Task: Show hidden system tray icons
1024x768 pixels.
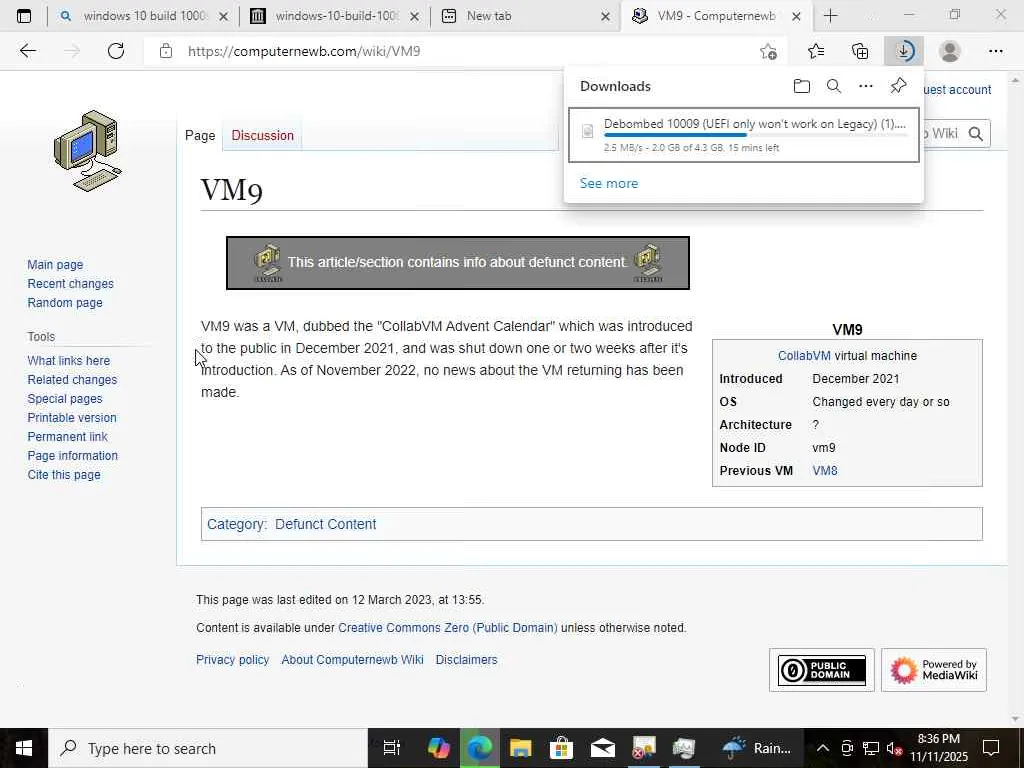Action: tap(823, 748)
